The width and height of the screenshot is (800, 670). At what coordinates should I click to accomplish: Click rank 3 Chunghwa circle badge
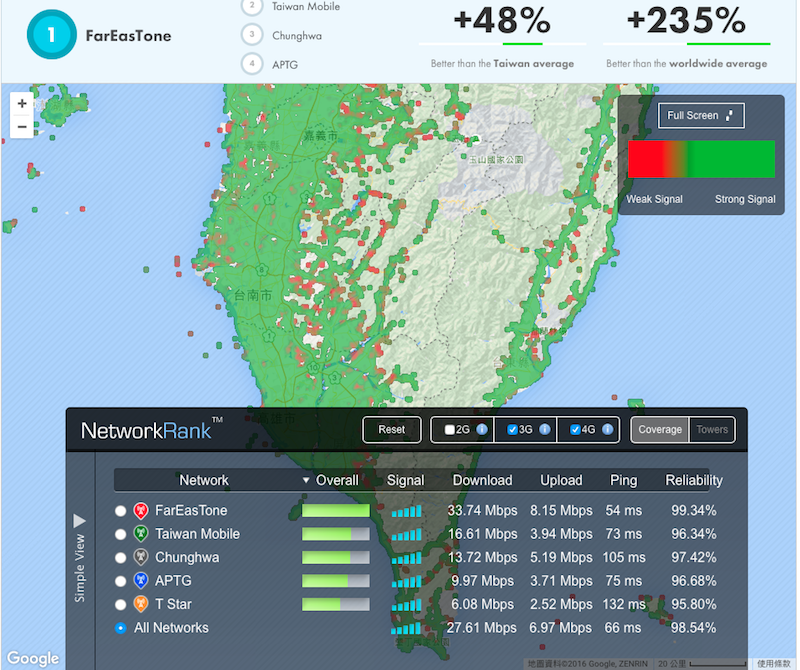tap(252, 35)
